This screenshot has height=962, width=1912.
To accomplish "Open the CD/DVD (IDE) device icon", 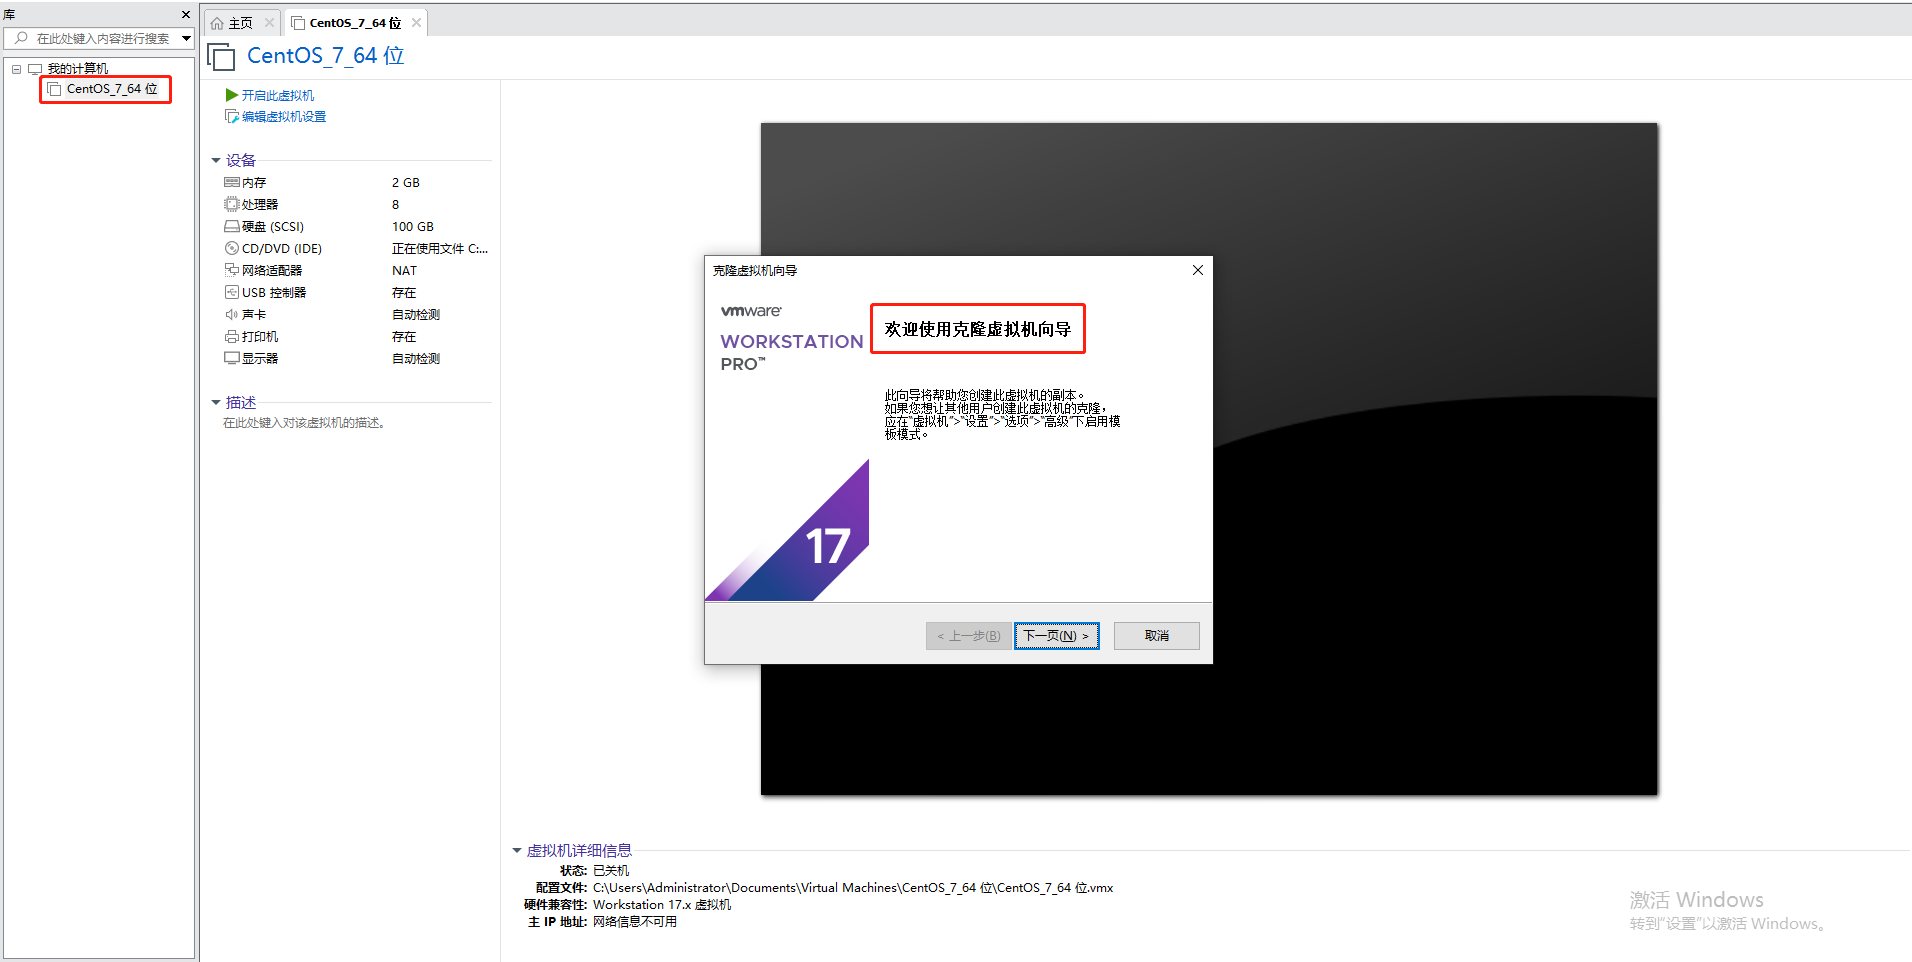I will pos(232,248).
